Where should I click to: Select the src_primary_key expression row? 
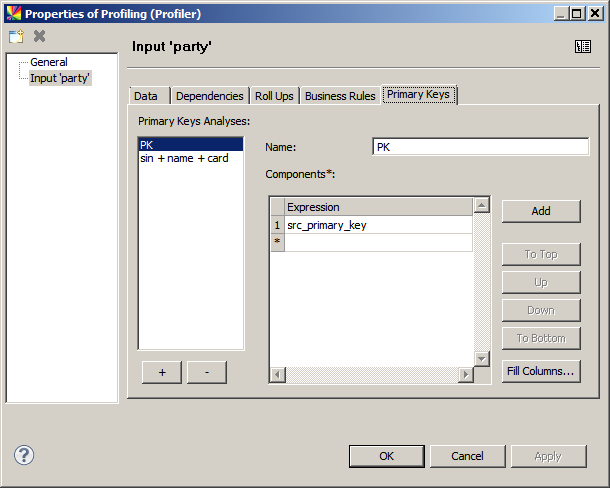click(x=377, y=225)
